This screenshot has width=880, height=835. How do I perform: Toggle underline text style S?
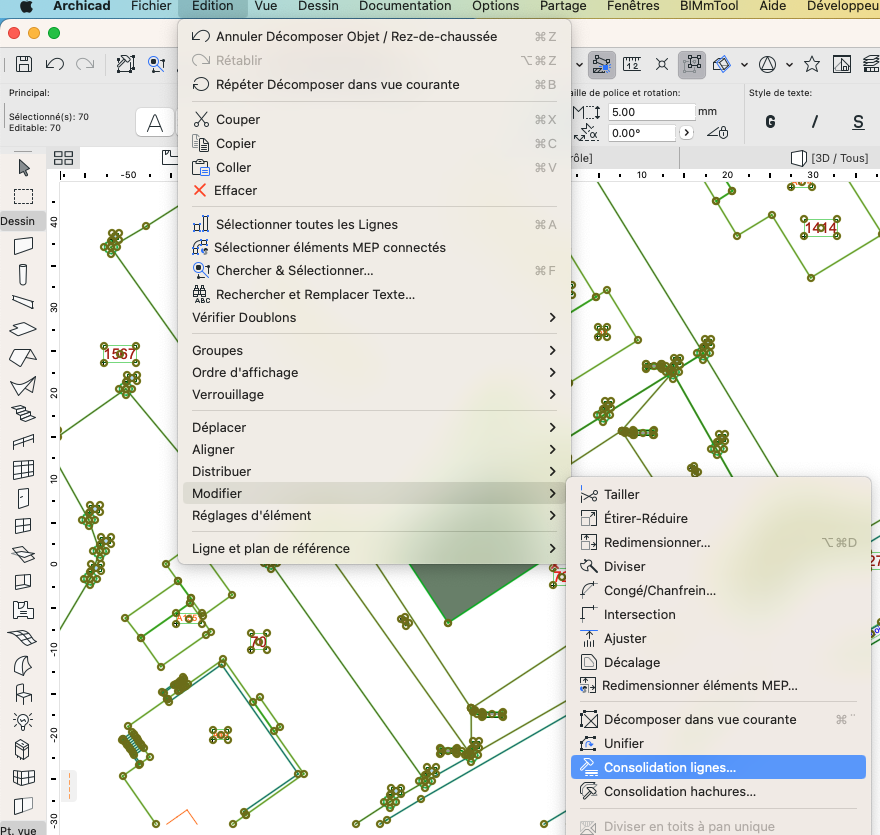858,122
